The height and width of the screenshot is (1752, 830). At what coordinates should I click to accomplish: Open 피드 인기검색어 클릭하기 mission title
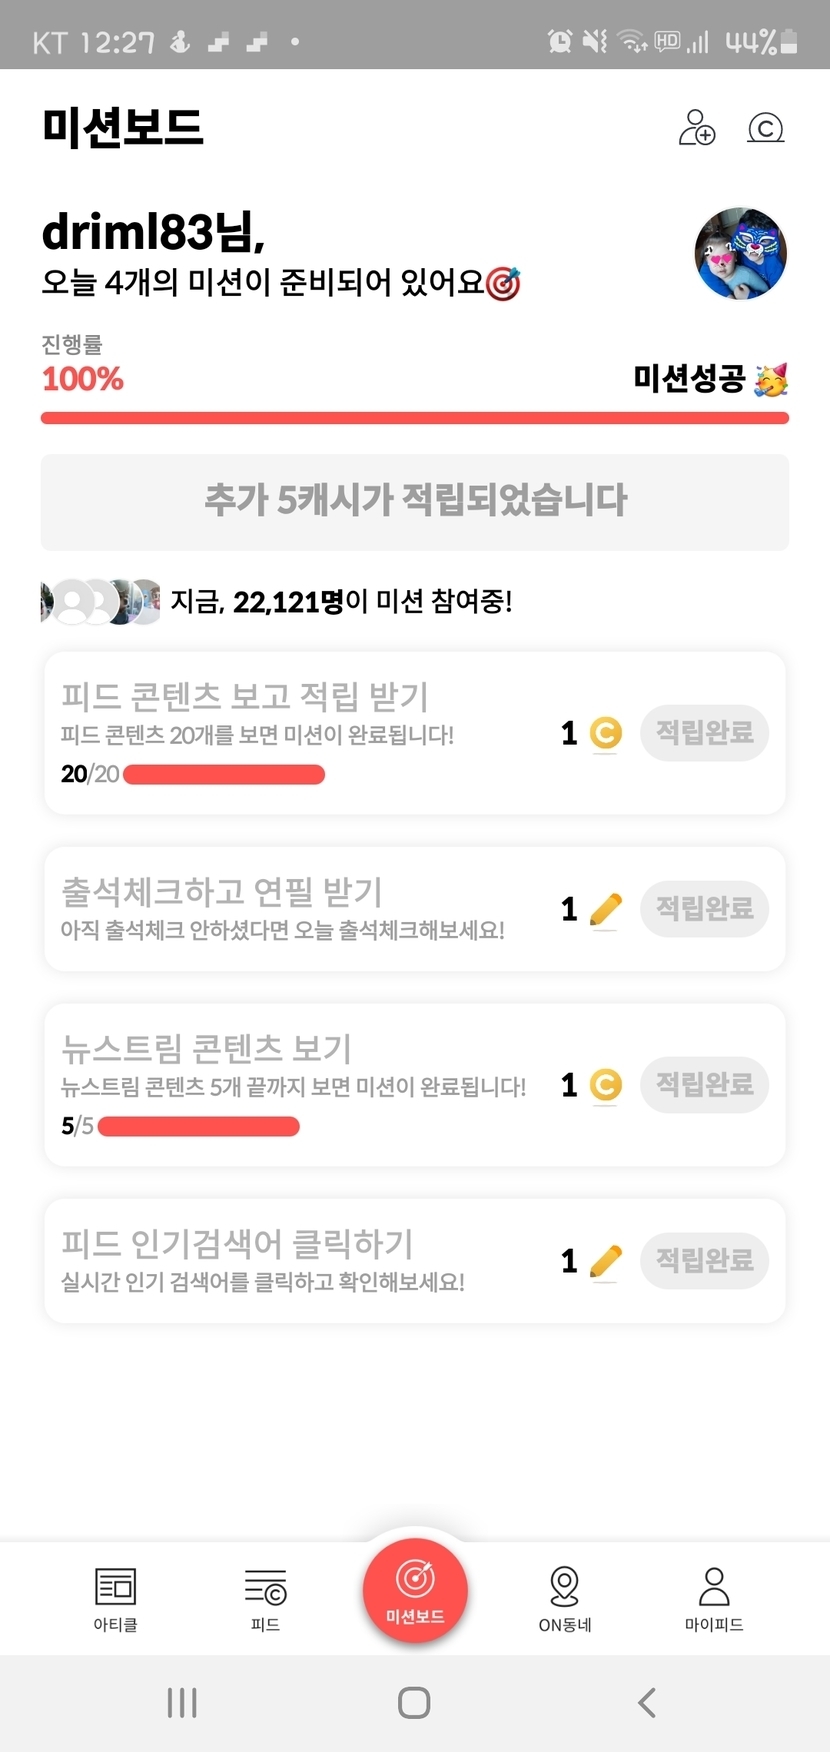tap(237, 1243)
